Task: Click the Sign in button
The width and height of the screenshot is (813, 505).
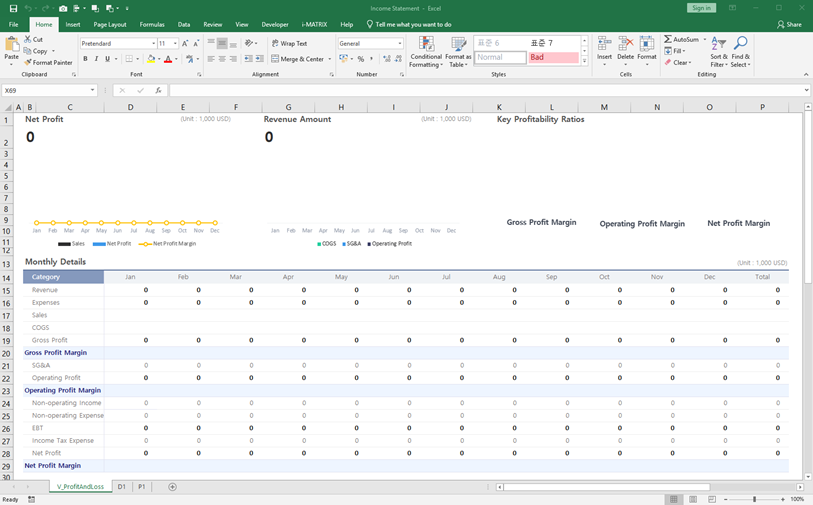Action: (x=701, y=8)
